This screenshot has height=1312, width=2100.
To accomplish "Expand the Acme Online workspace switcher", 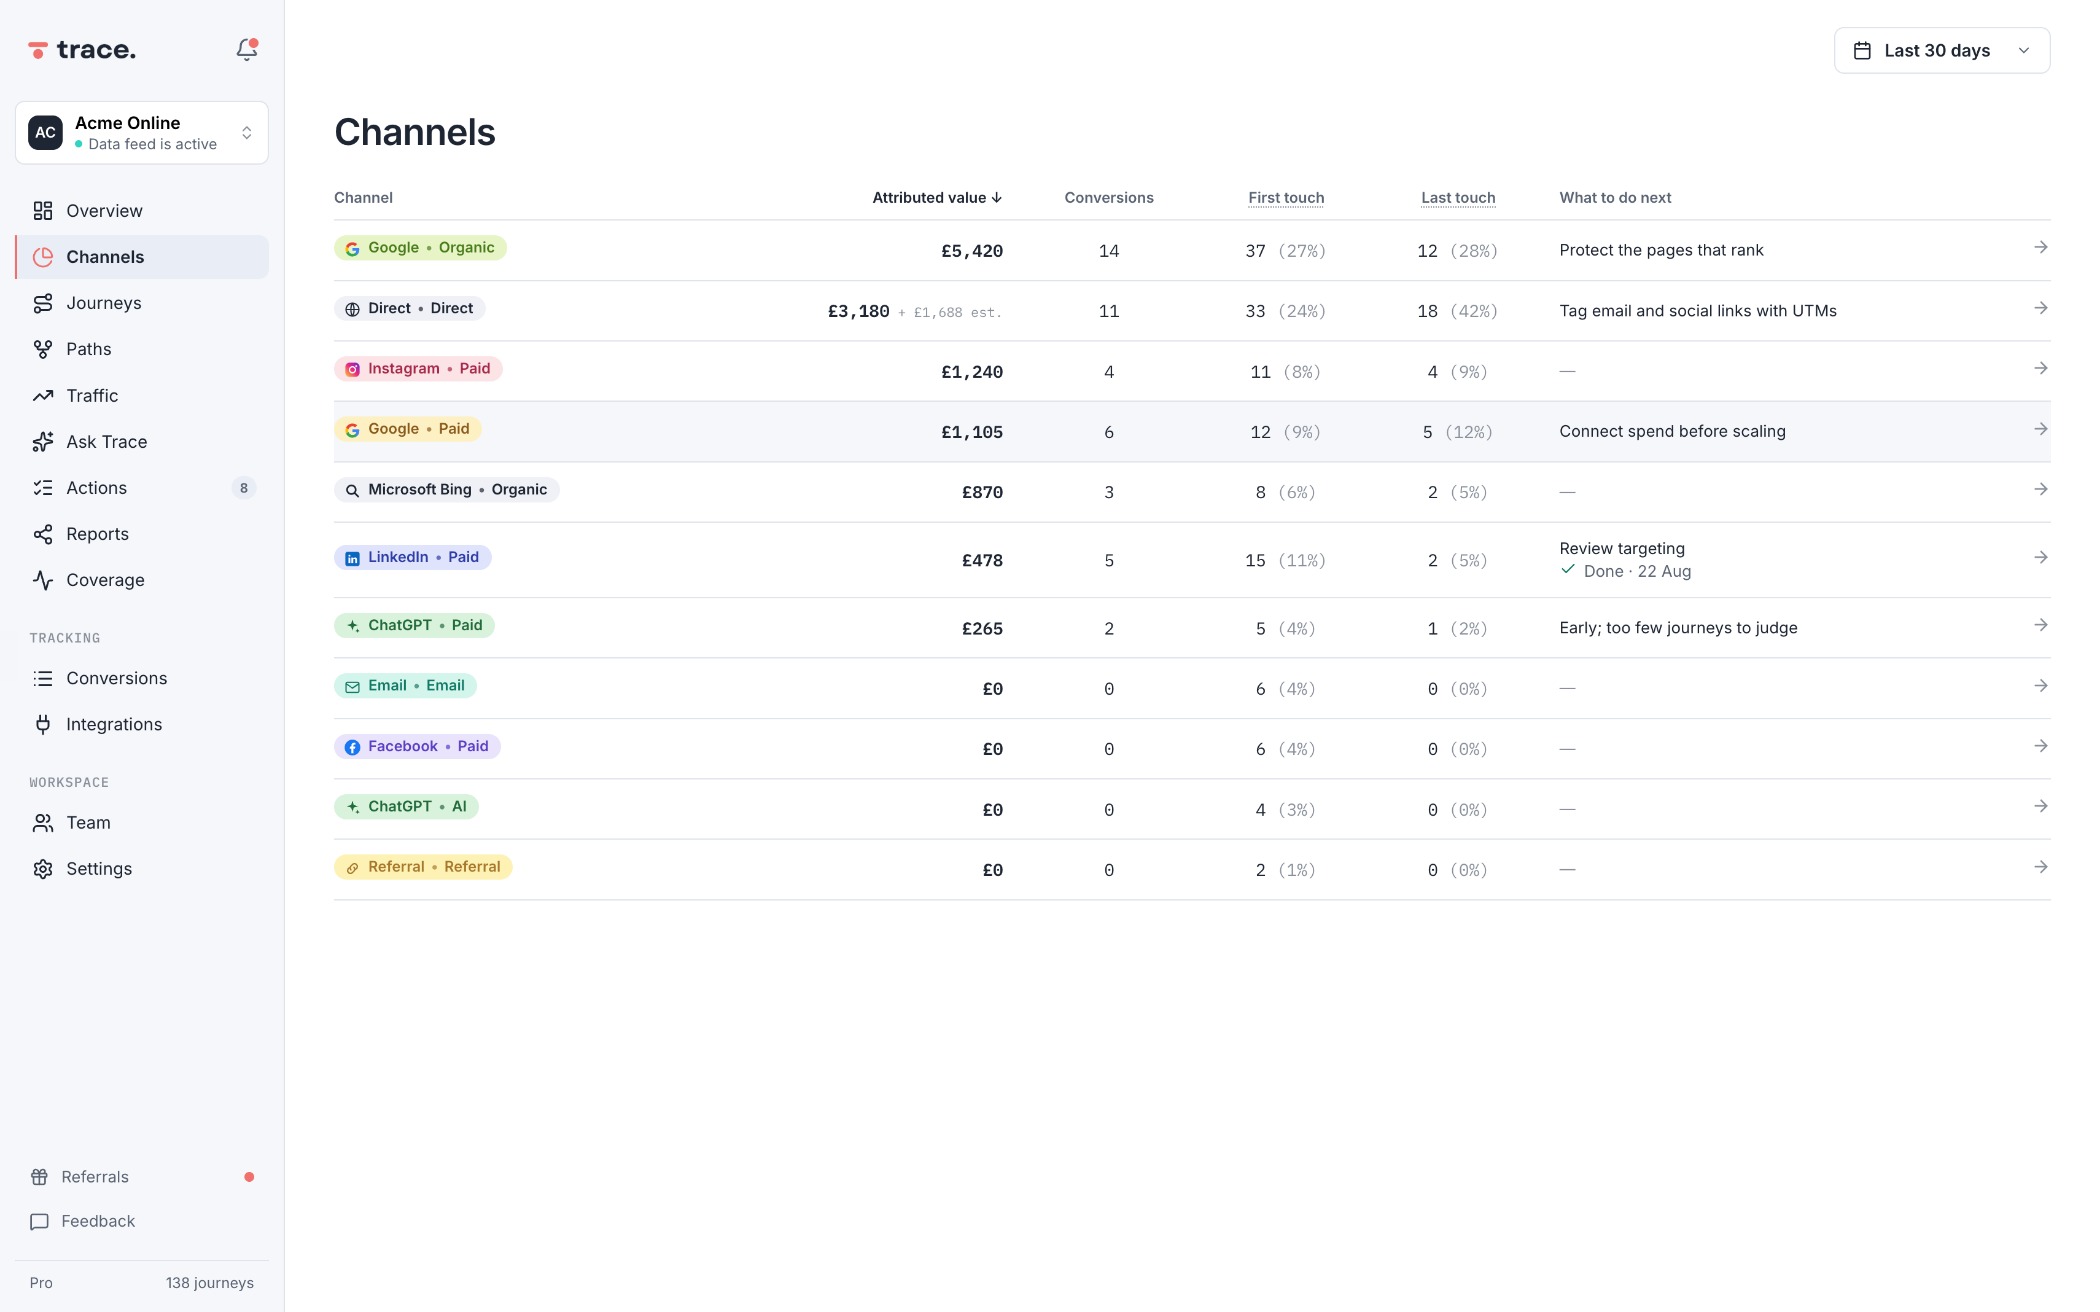I will coord(142,132).
